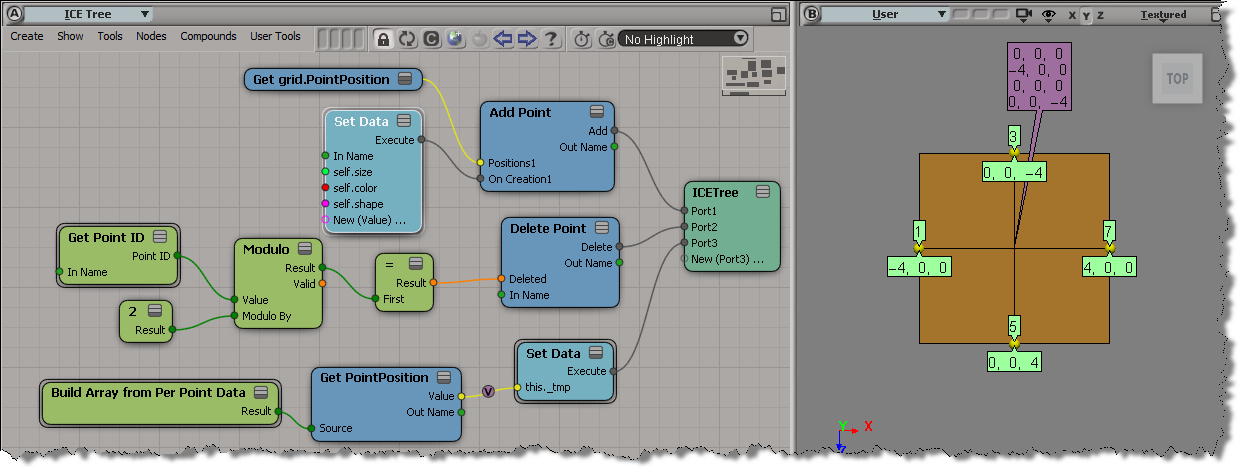Click the refresh arrows icon
This screenshot has height=467, width=1239.
[x=406, y=39]
